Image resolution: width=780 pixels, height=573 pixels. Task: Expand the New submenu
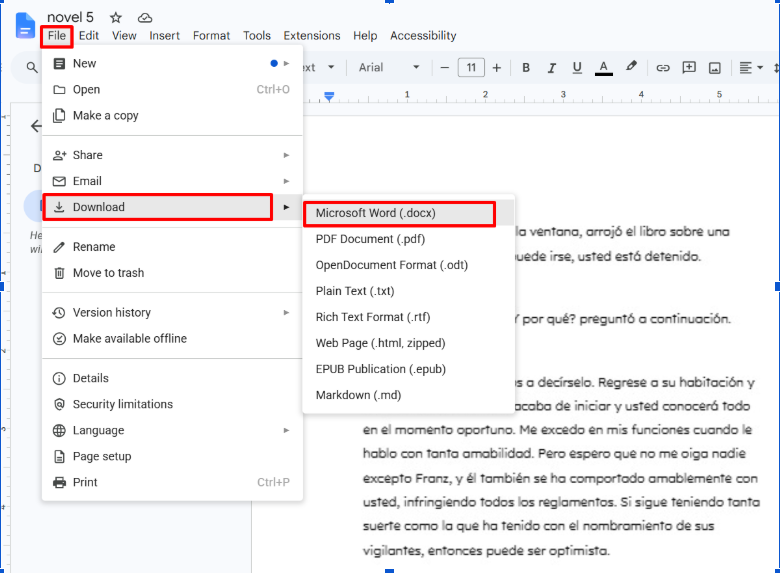click(172, 64)
